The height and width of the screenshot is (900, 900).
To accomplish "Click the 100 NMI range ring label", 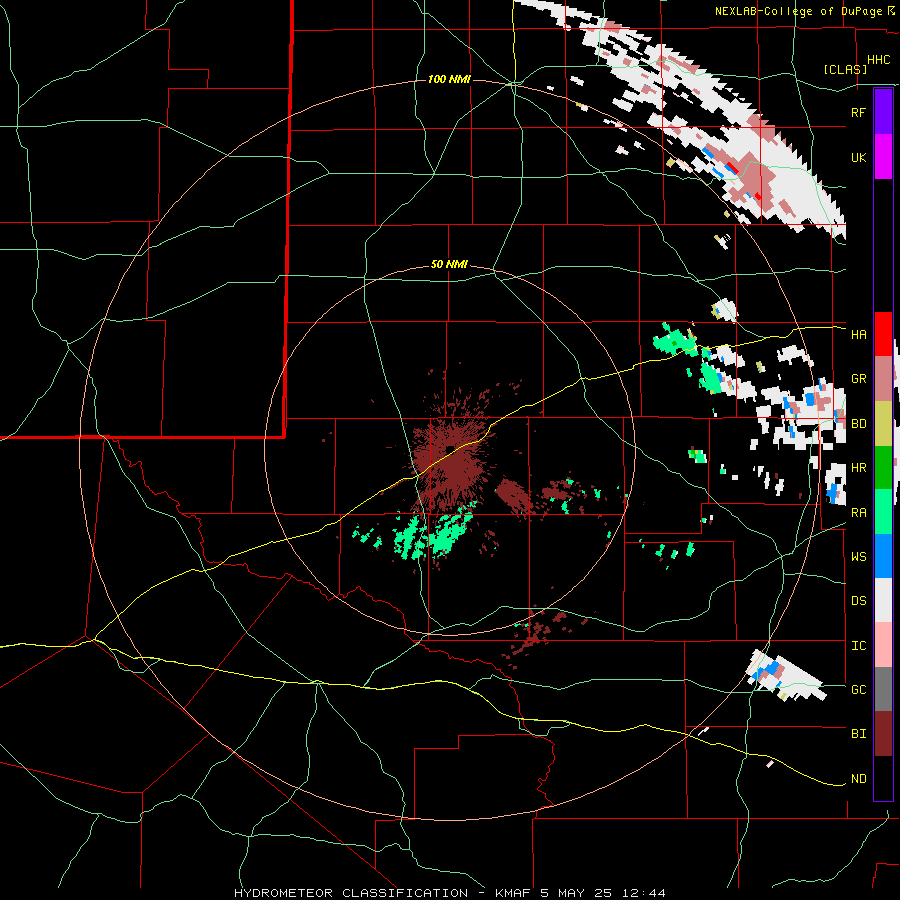I will click(x=449, y=79).
